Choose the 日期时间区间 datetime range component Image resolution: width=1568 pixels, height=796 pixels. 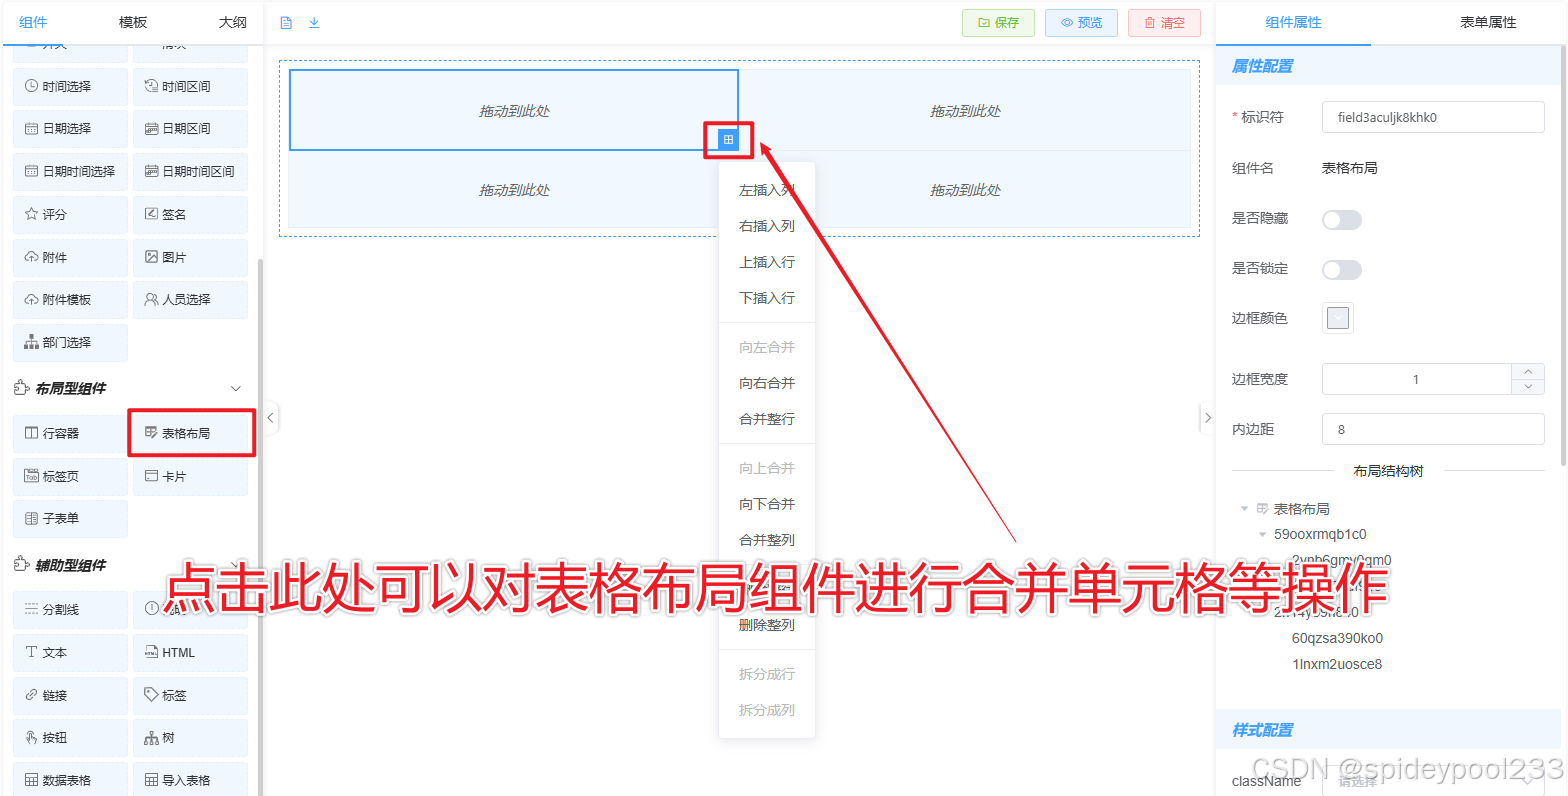point(190,172)
